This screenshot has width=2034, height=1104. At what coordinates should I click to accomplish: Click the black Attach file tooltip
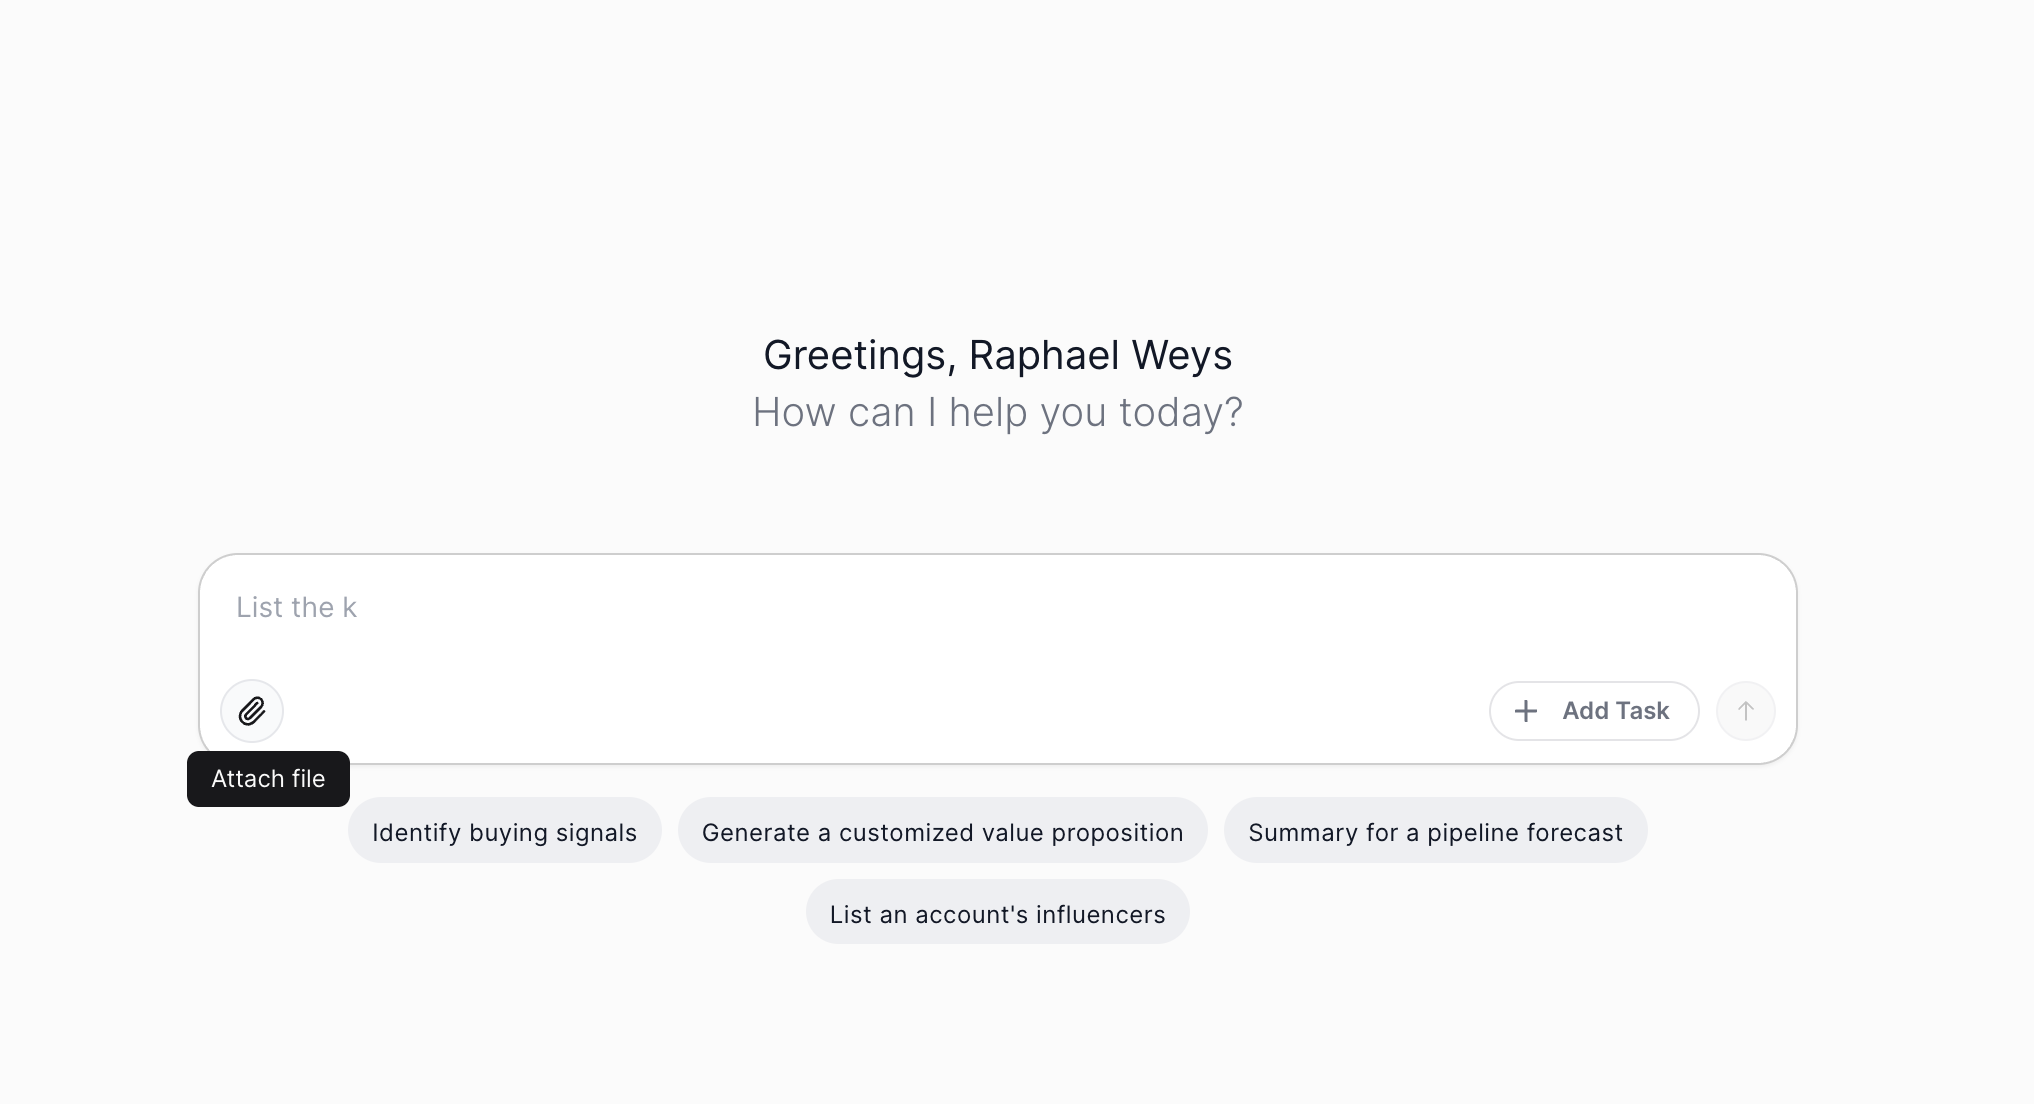tap(268, 779)
